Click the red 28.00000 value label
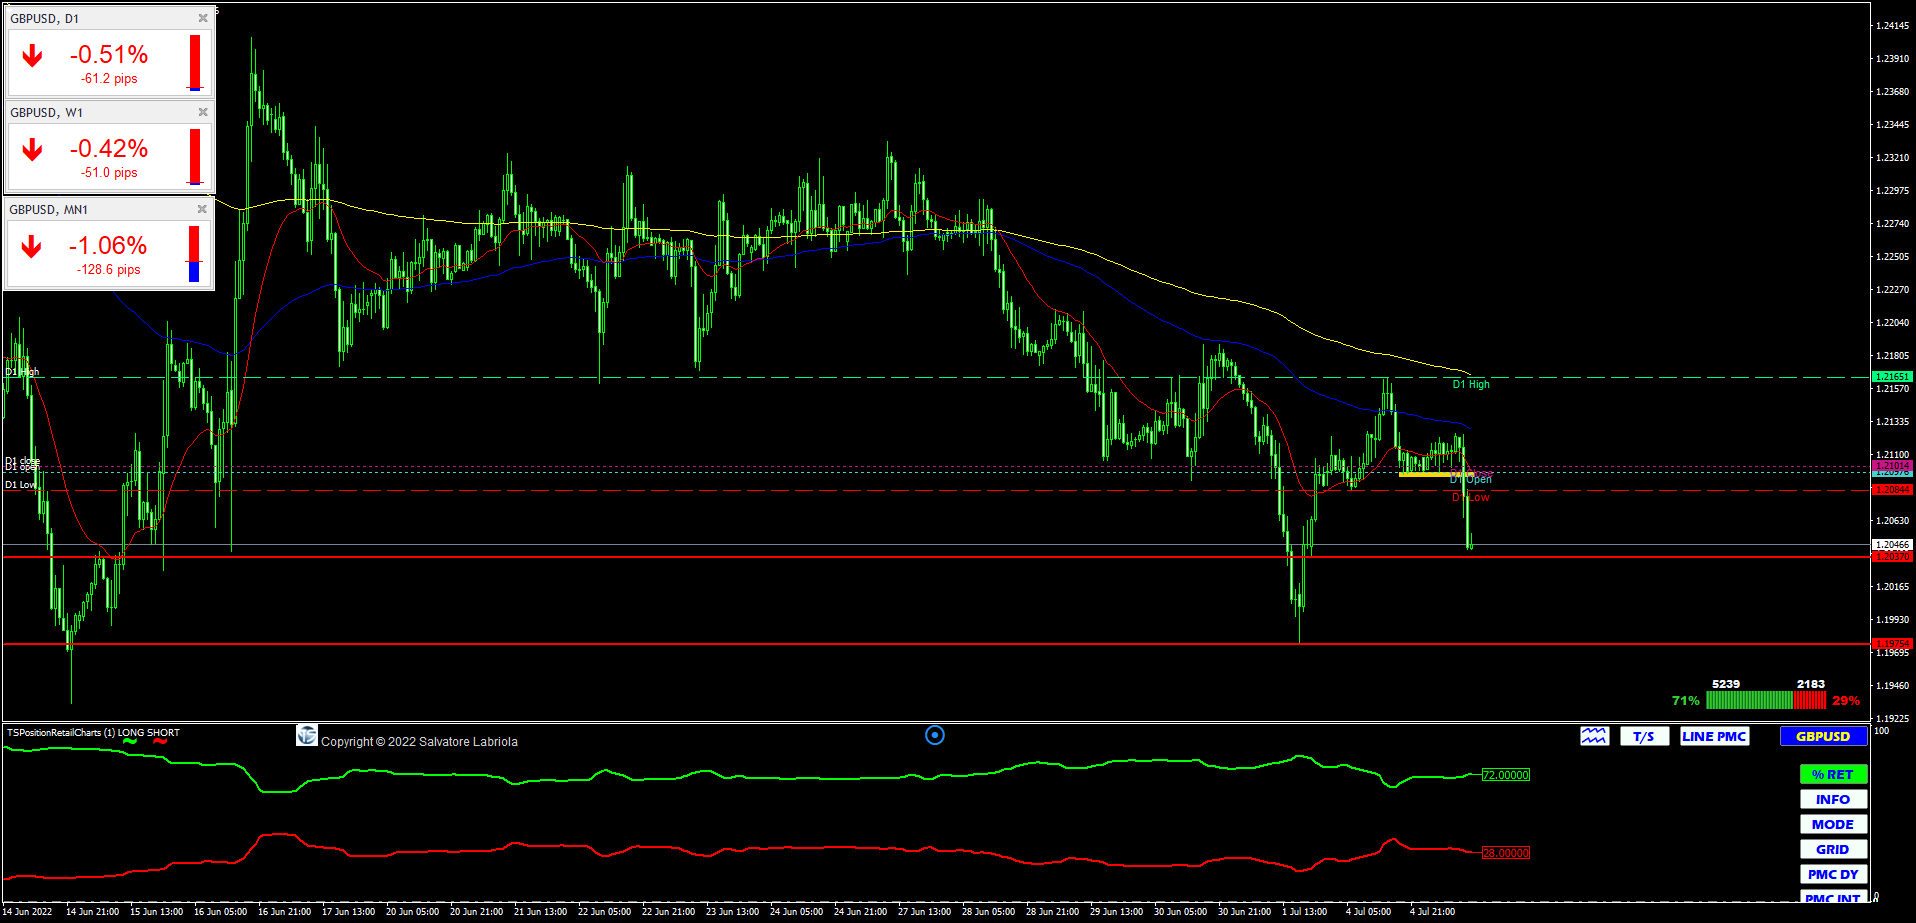Image resolution: width=1916 pixels, height=923 pixels. [x=1506, y=853]
